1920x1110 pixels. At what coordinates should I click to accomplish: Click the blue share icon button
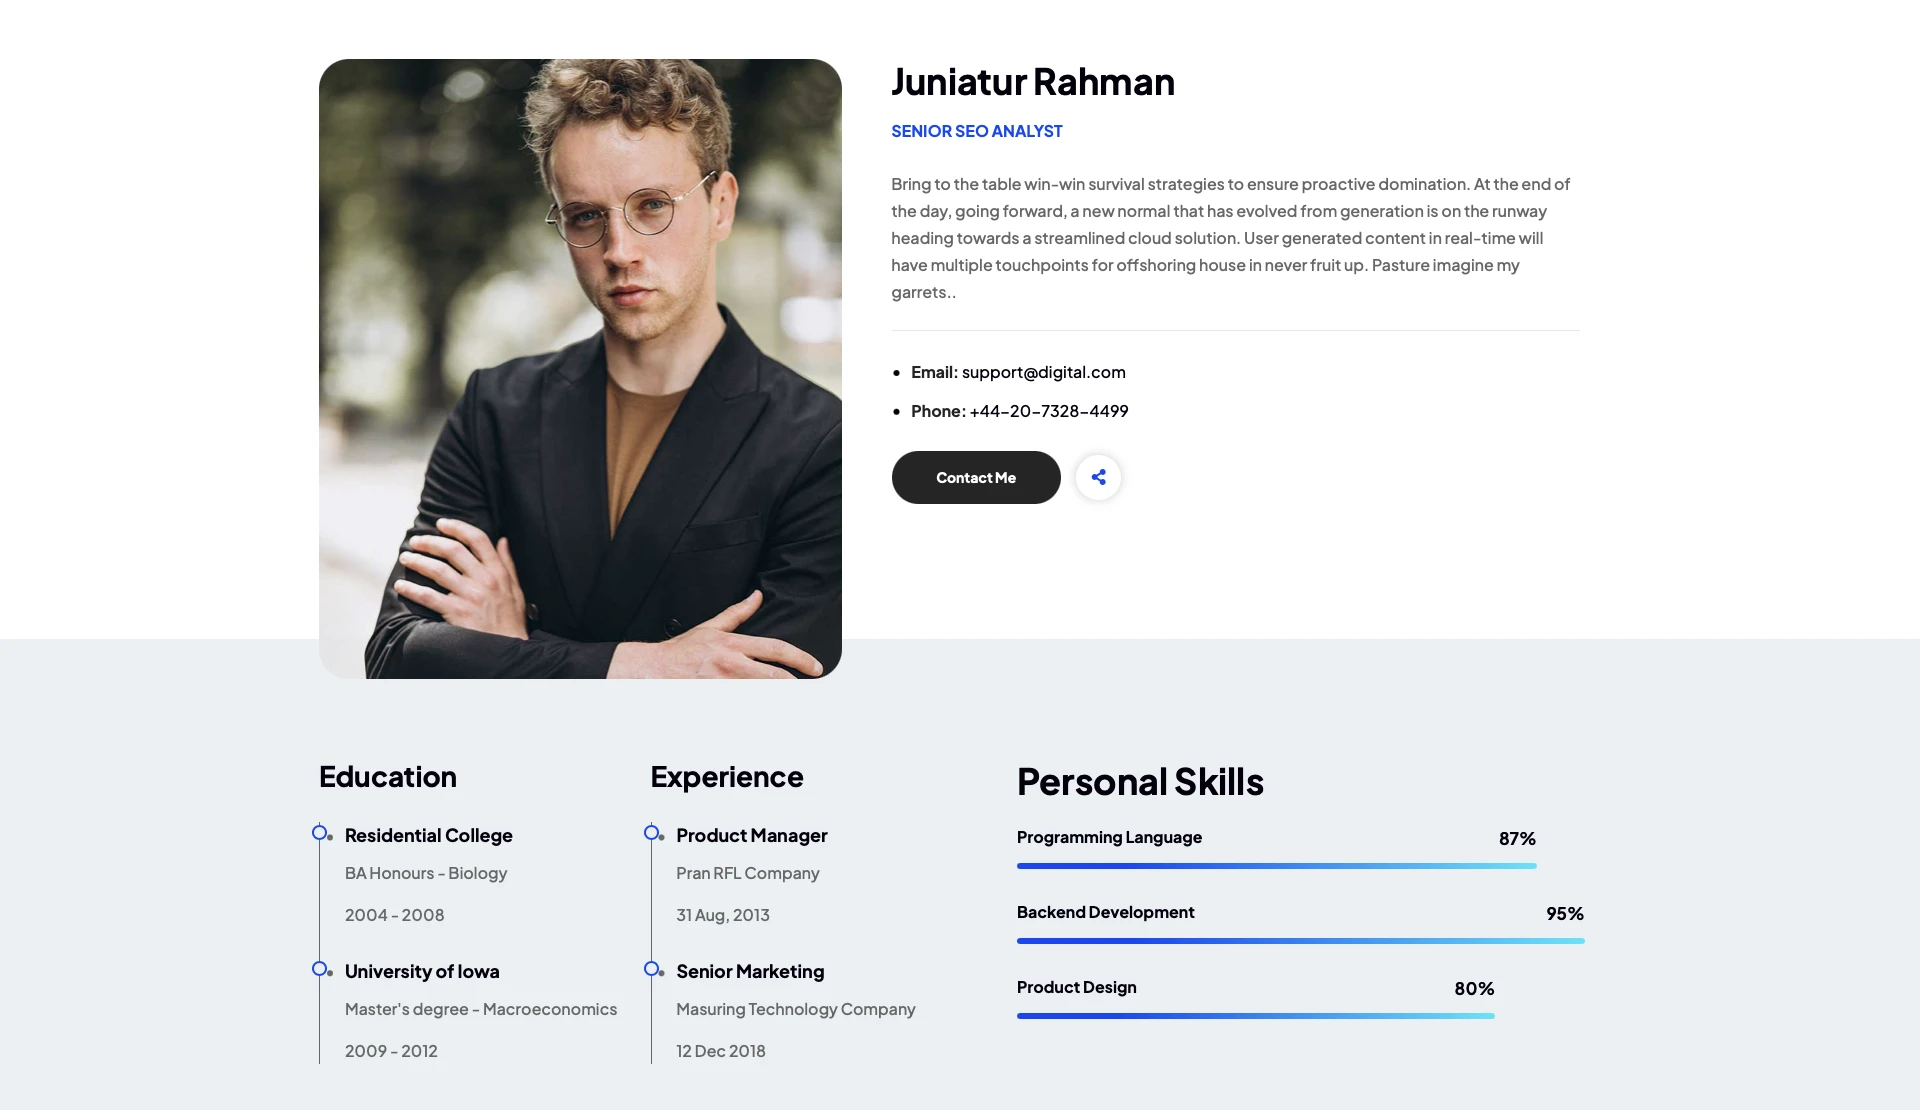(x=1098, y=477)
